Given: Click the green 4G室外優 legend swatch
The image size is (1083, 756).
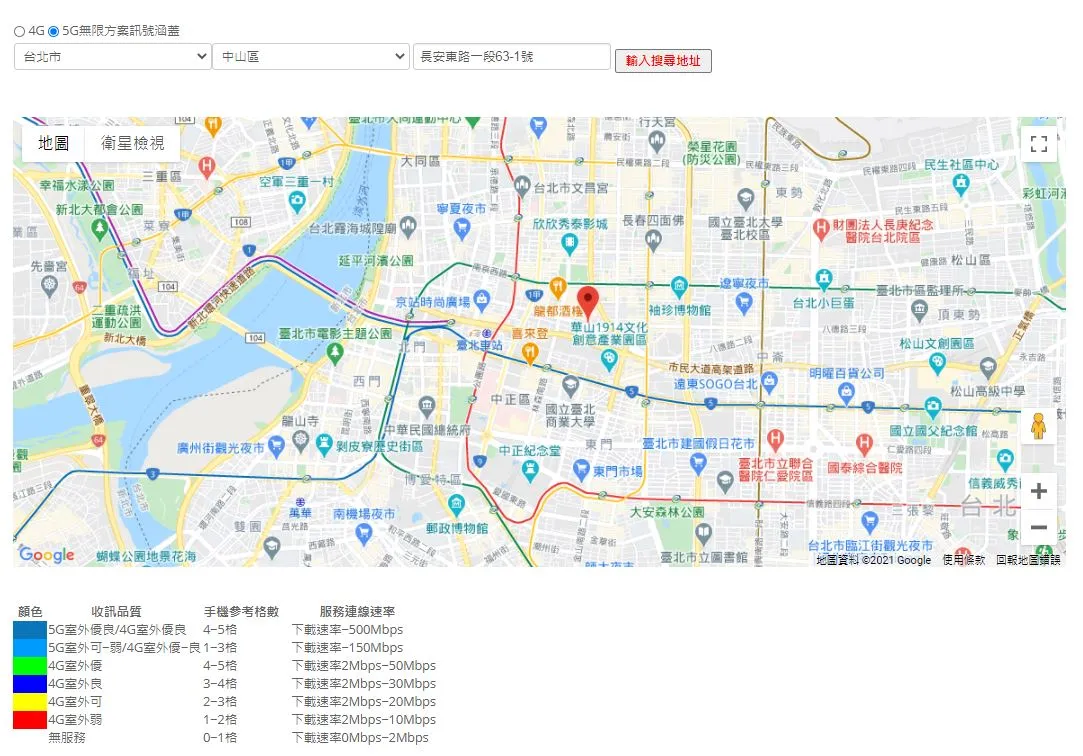Looking at the screenshot, I should [30, 666].
